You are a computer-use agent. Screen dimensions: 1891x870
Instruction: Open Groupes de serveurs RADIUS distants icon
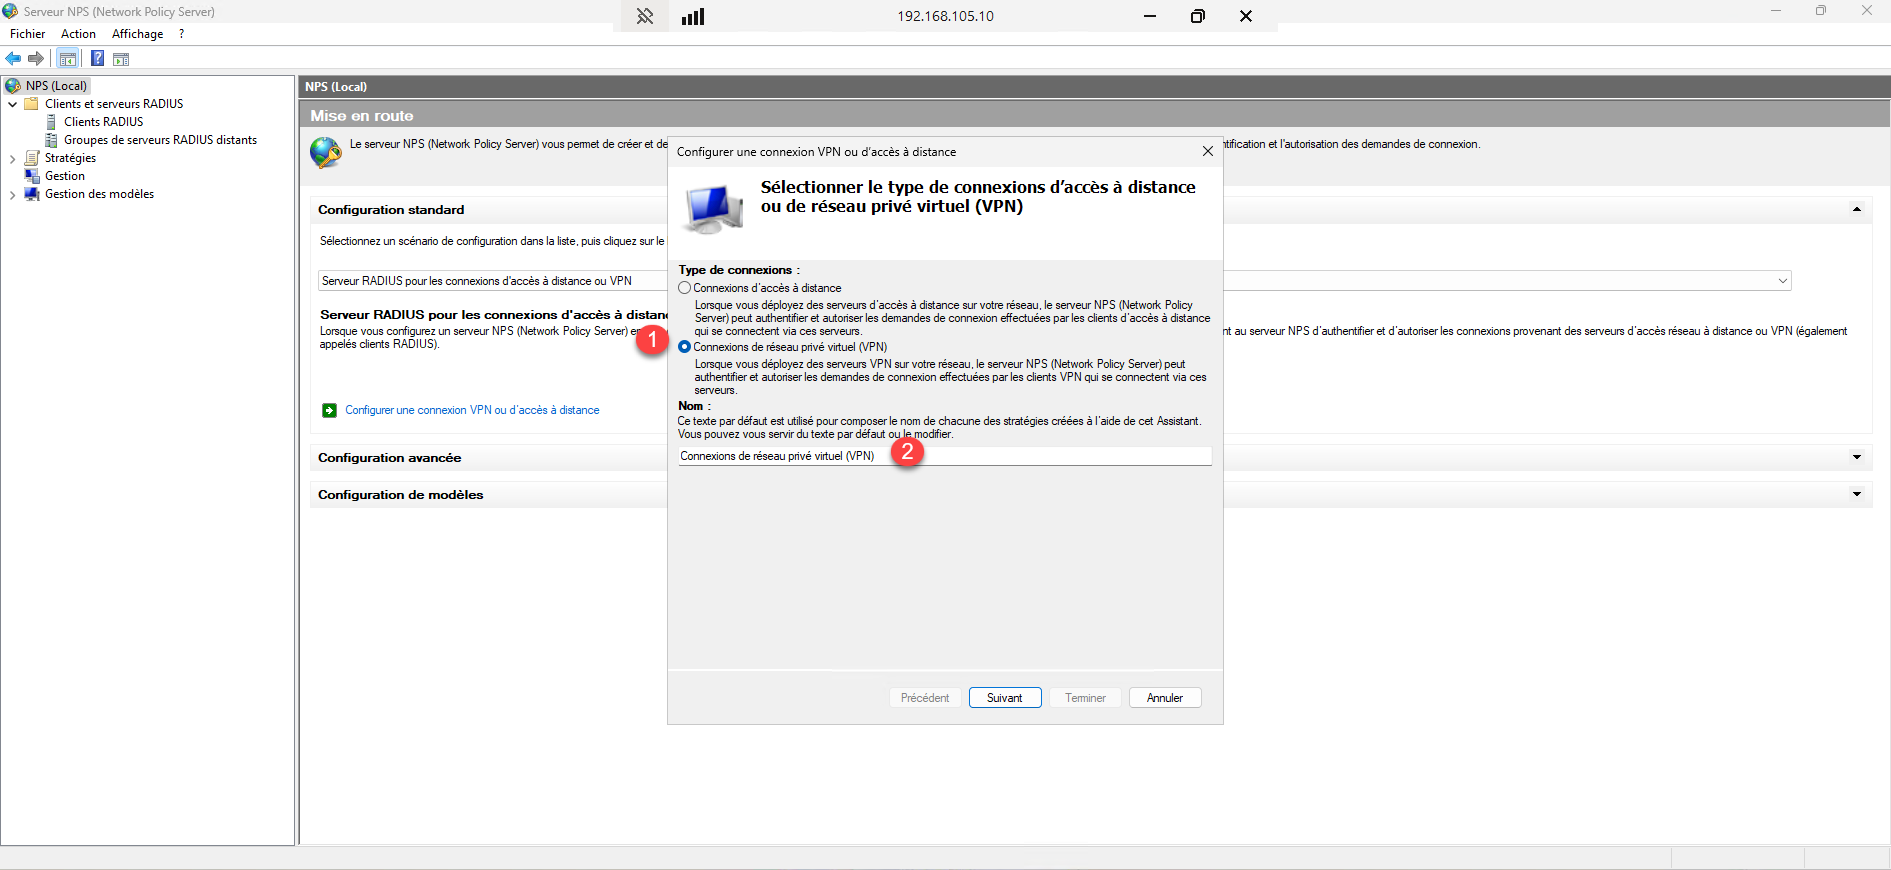pyautogui.click(x=52, y=140)
